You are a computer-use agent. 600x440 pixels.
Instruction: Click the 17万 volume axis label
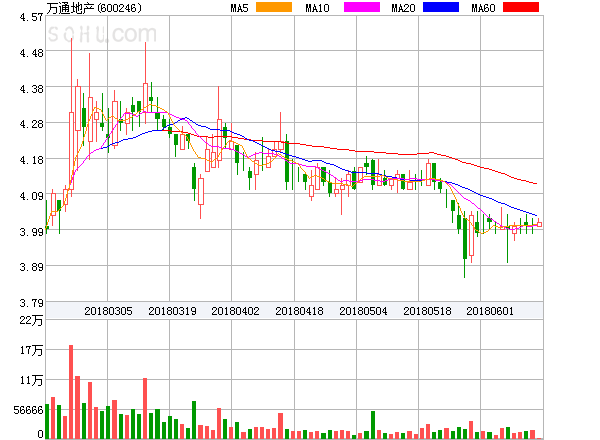pos(31,350)
